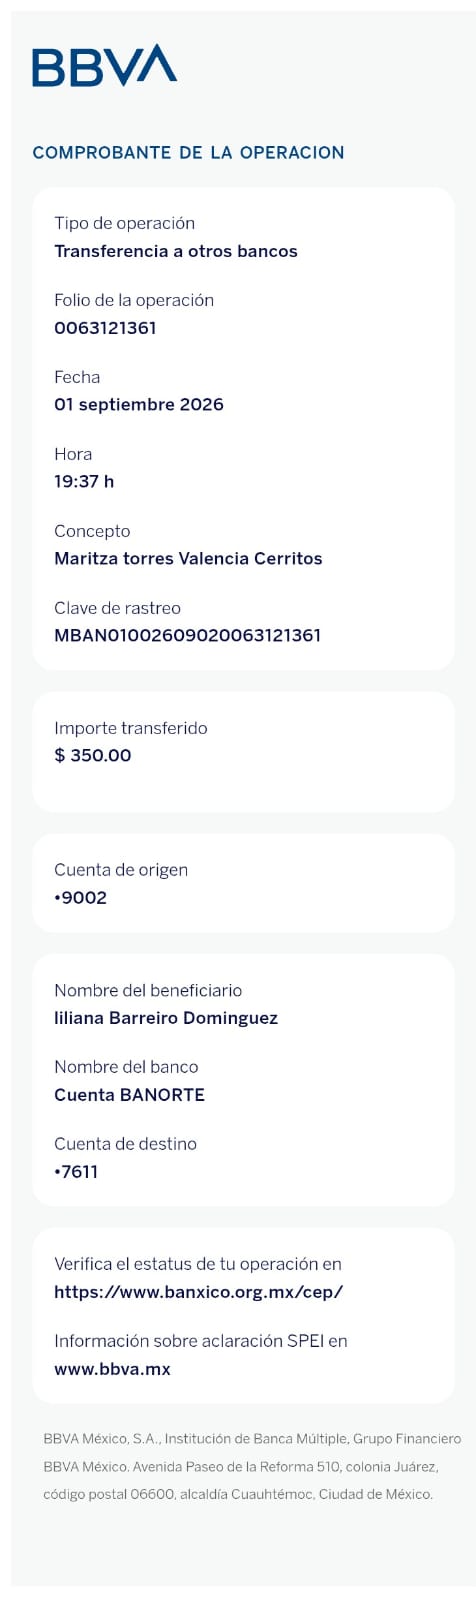Click the tracking key MBAN01002609020063121361
Image resolution: width=476 pixels, height=1600 pixels.
tap(187, 635)
